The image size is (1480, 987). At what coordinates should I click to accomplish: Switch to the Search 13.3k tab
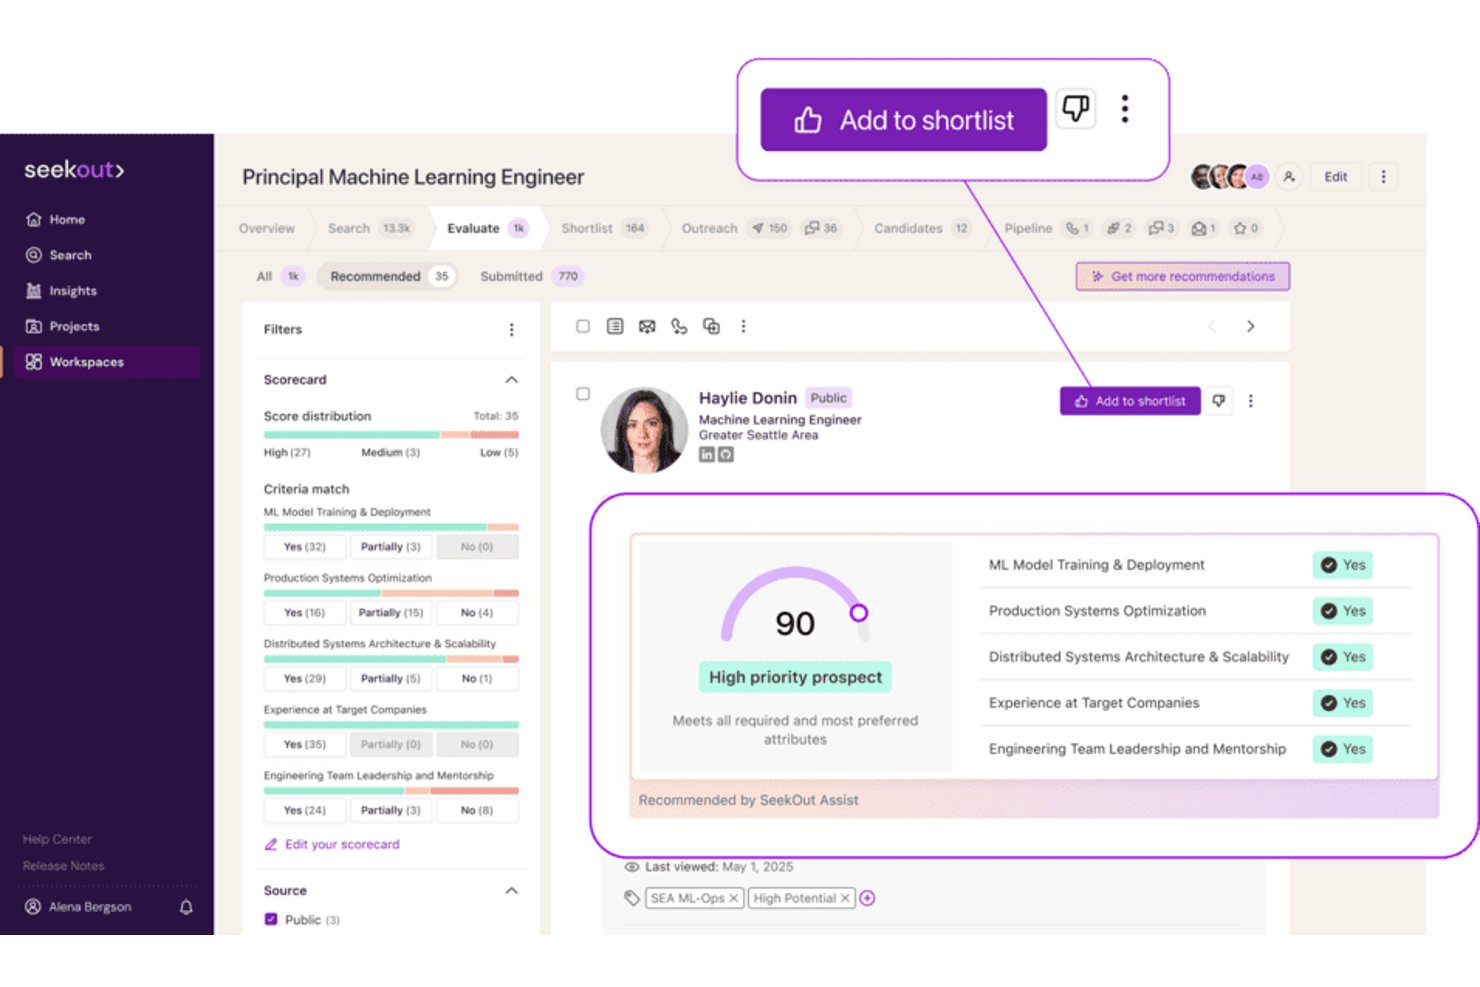click(x=369, y=228)
